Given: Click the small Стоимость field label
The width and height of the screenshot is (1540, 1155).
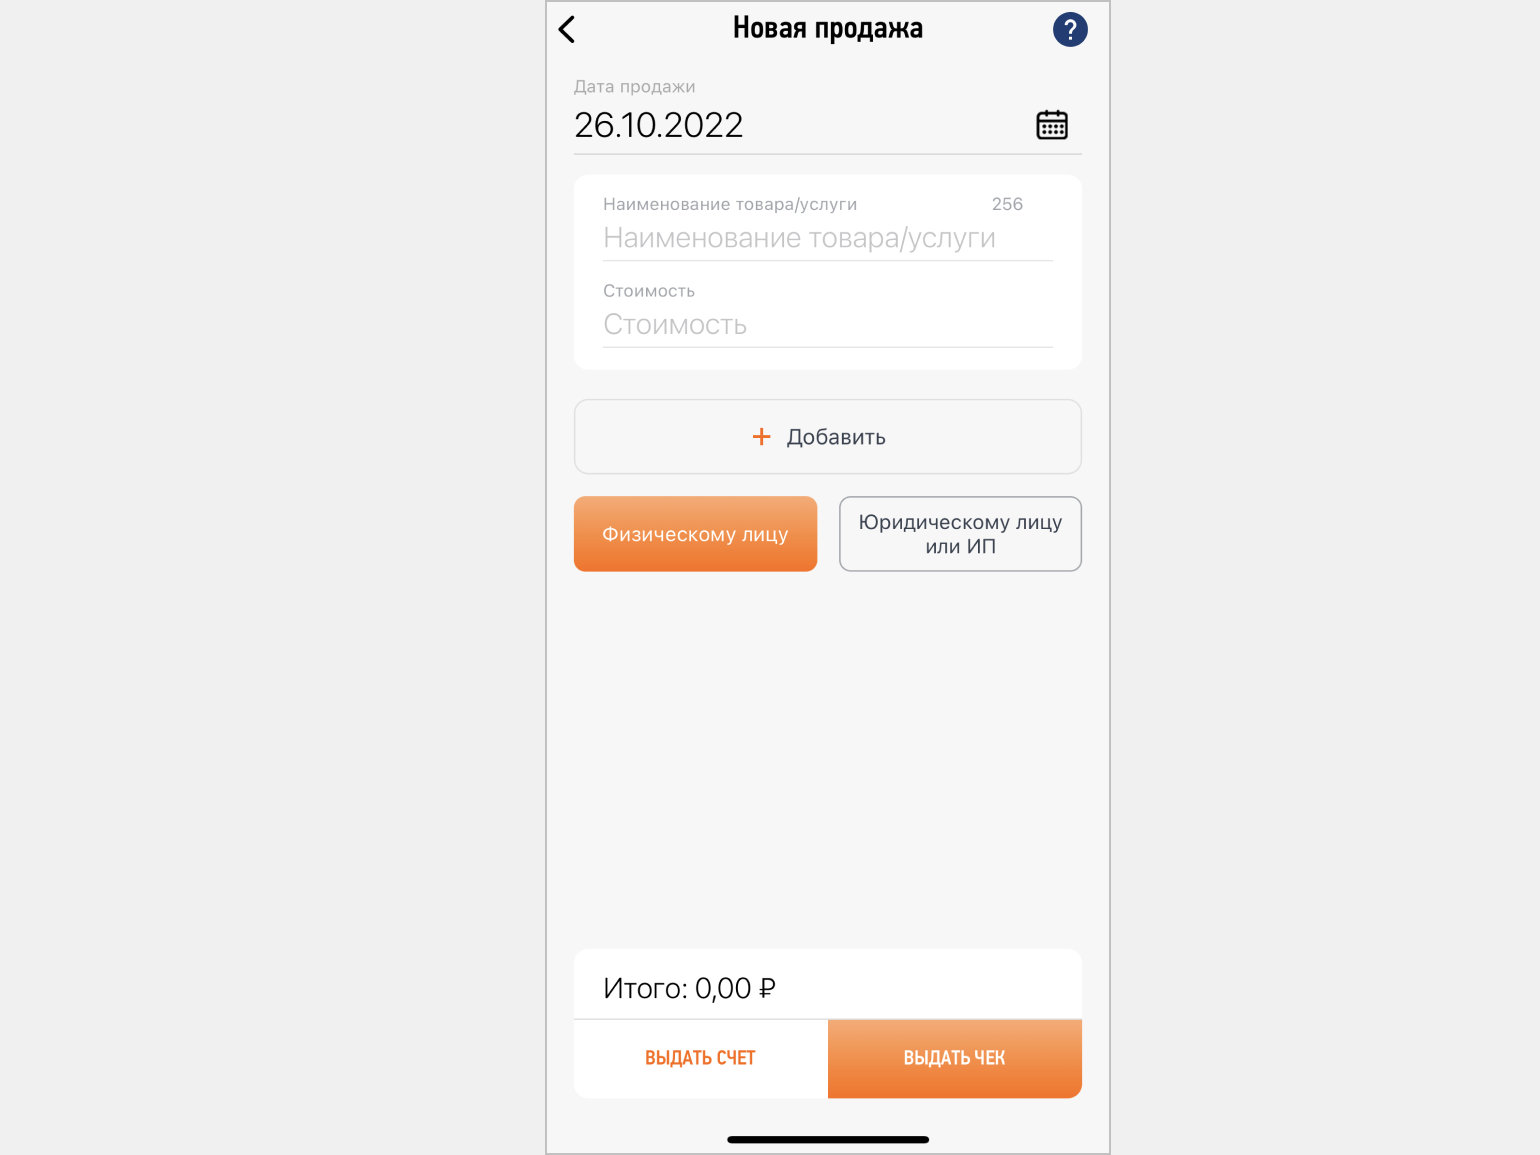Looking at the screenshot, I should click(x=649, y=291).
